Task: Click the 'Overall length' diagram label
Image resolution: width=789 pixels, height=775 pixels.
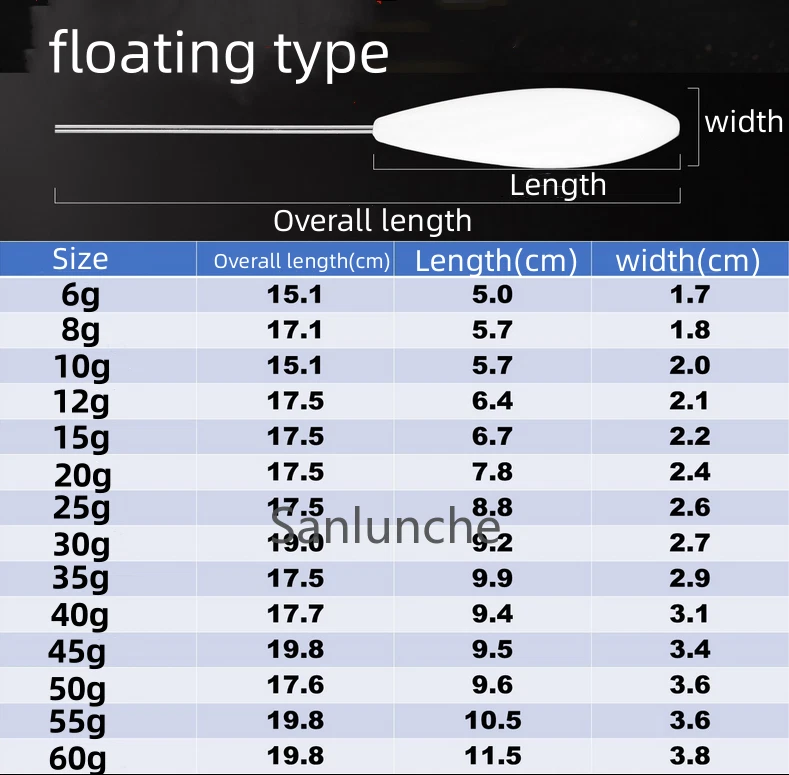Action: [372, 220]
